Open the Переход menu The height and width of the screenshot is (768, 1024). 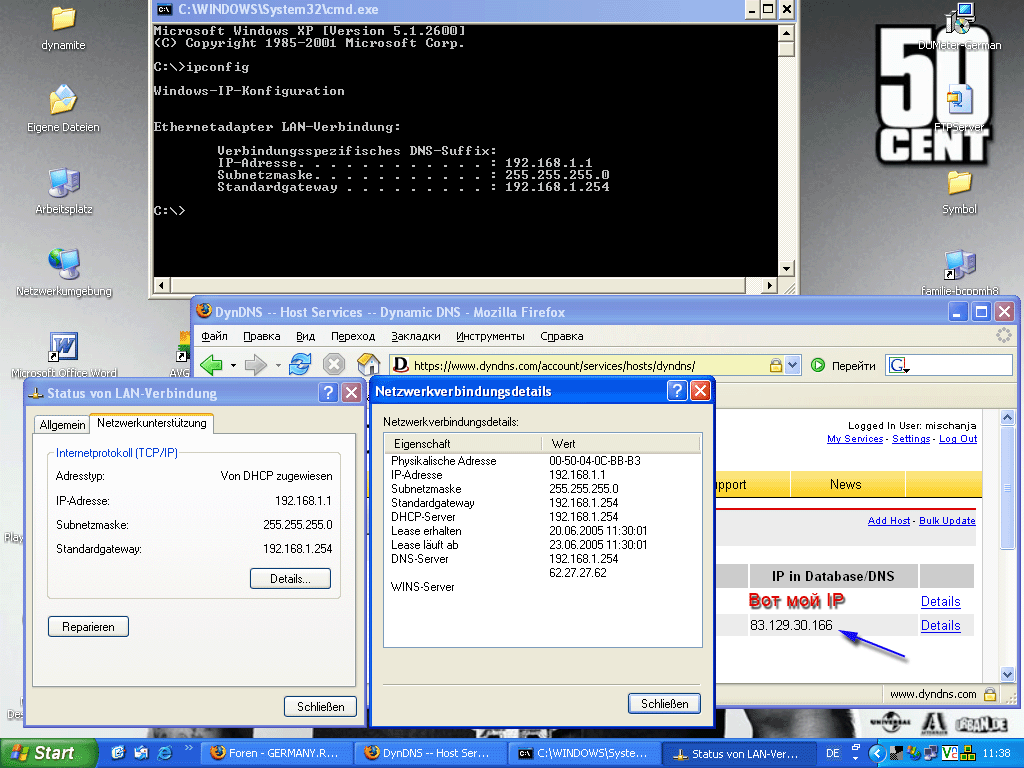pyautogui.click(x=353, y=336)
